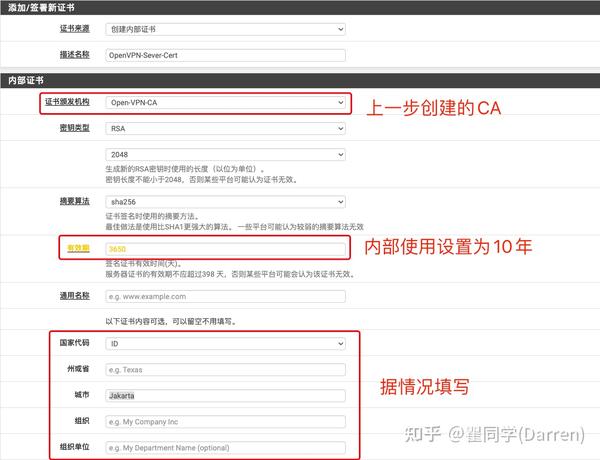The height and width of the screenshot is (460, 600).
Task: Click the 密钥类型 label link
Action: coord(75,128)
